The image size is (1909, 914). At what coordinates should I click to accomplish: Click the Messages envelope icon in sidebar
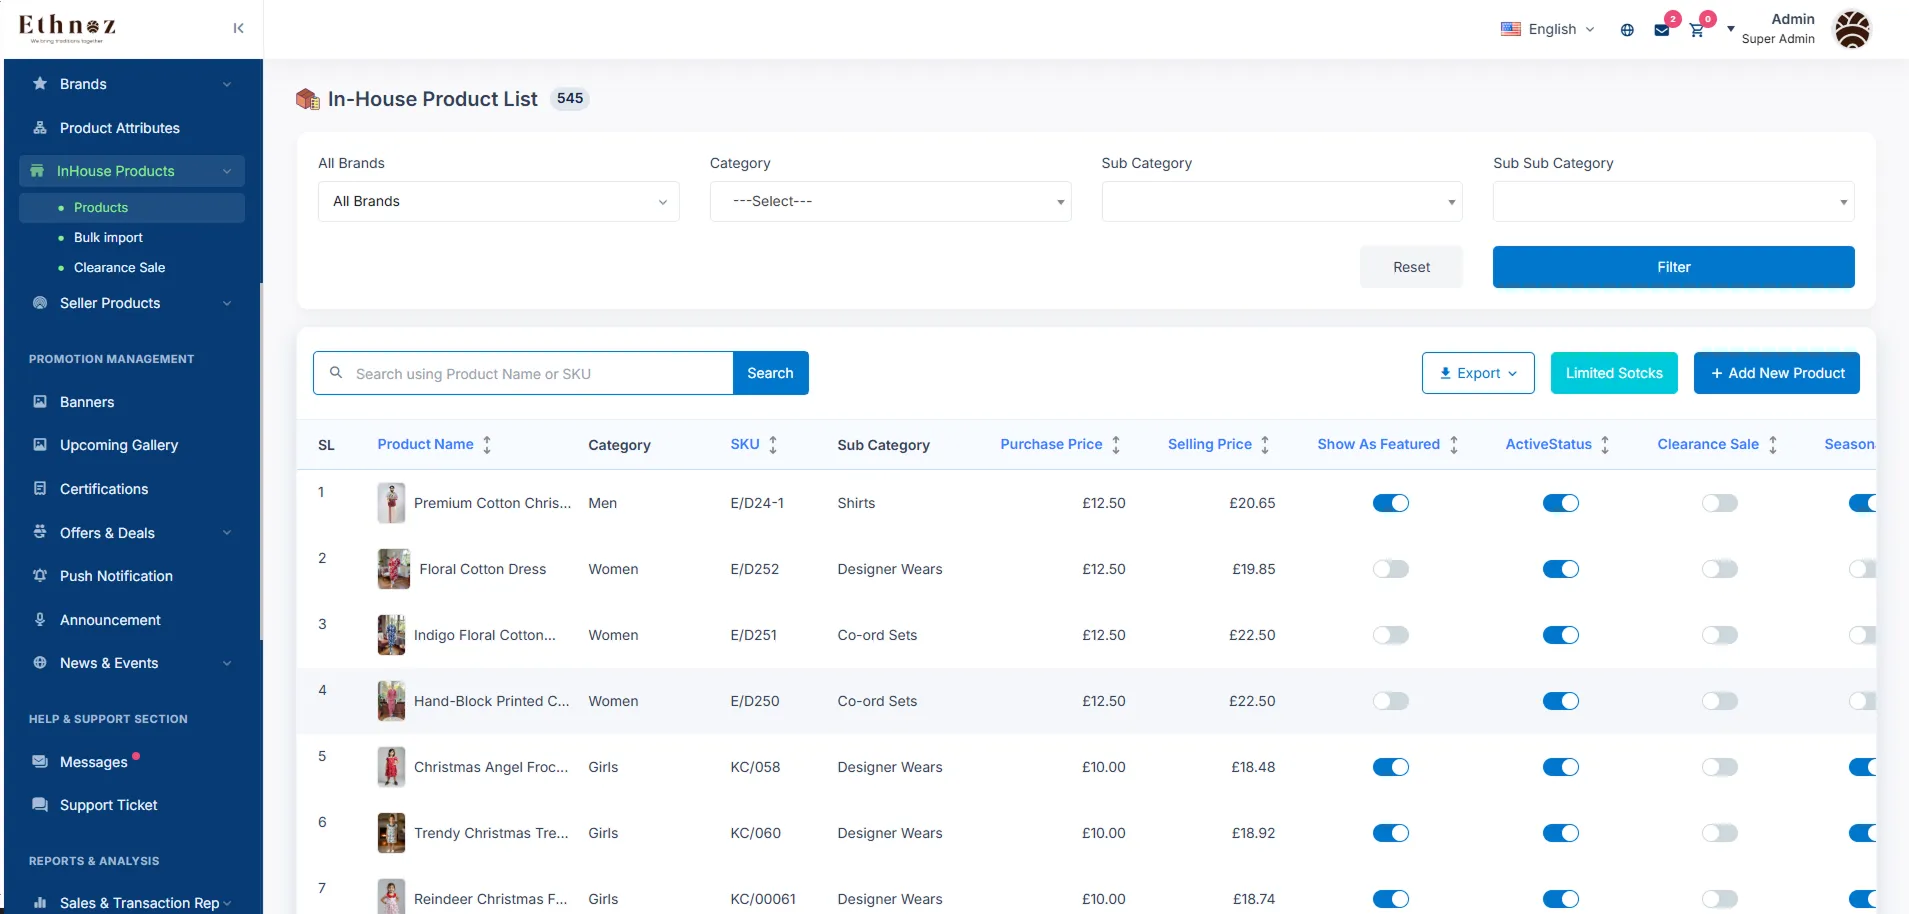(40, 762)
